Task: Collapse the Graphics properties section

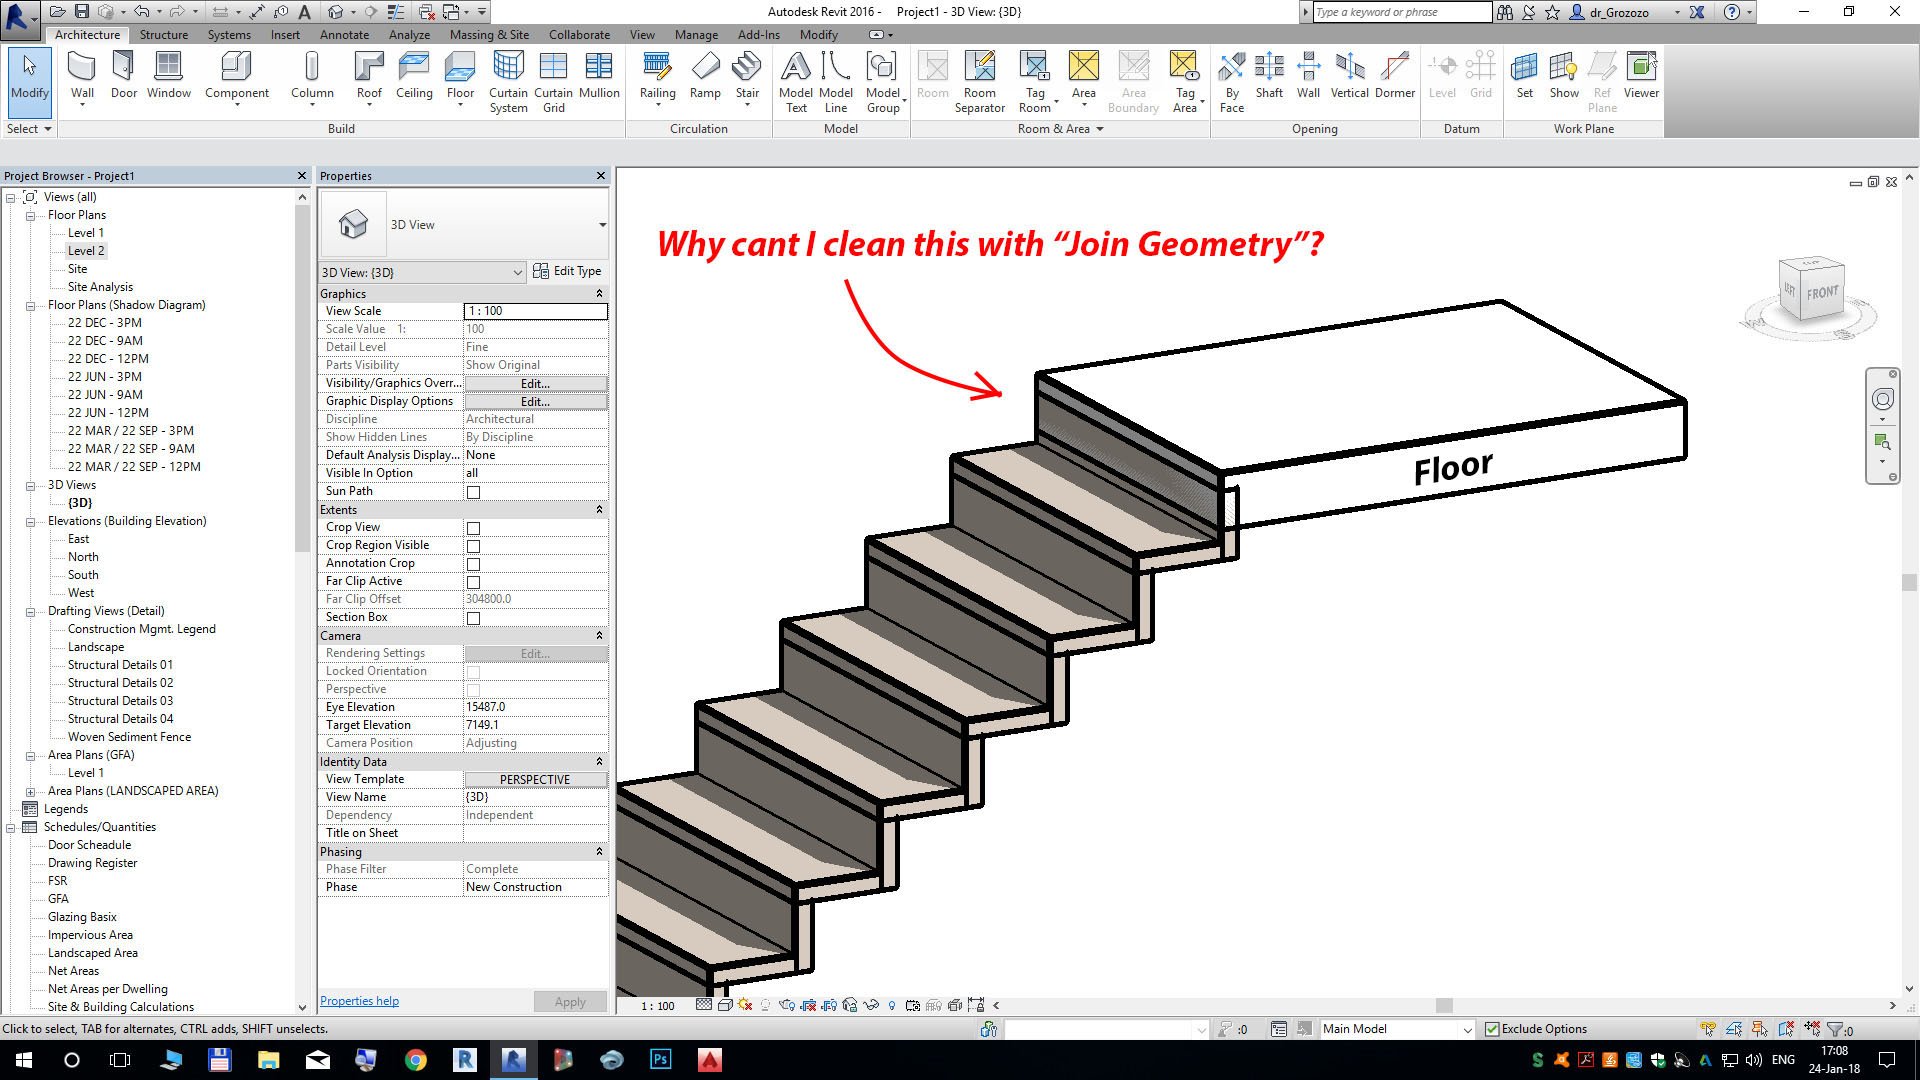Action: point(599,294)
